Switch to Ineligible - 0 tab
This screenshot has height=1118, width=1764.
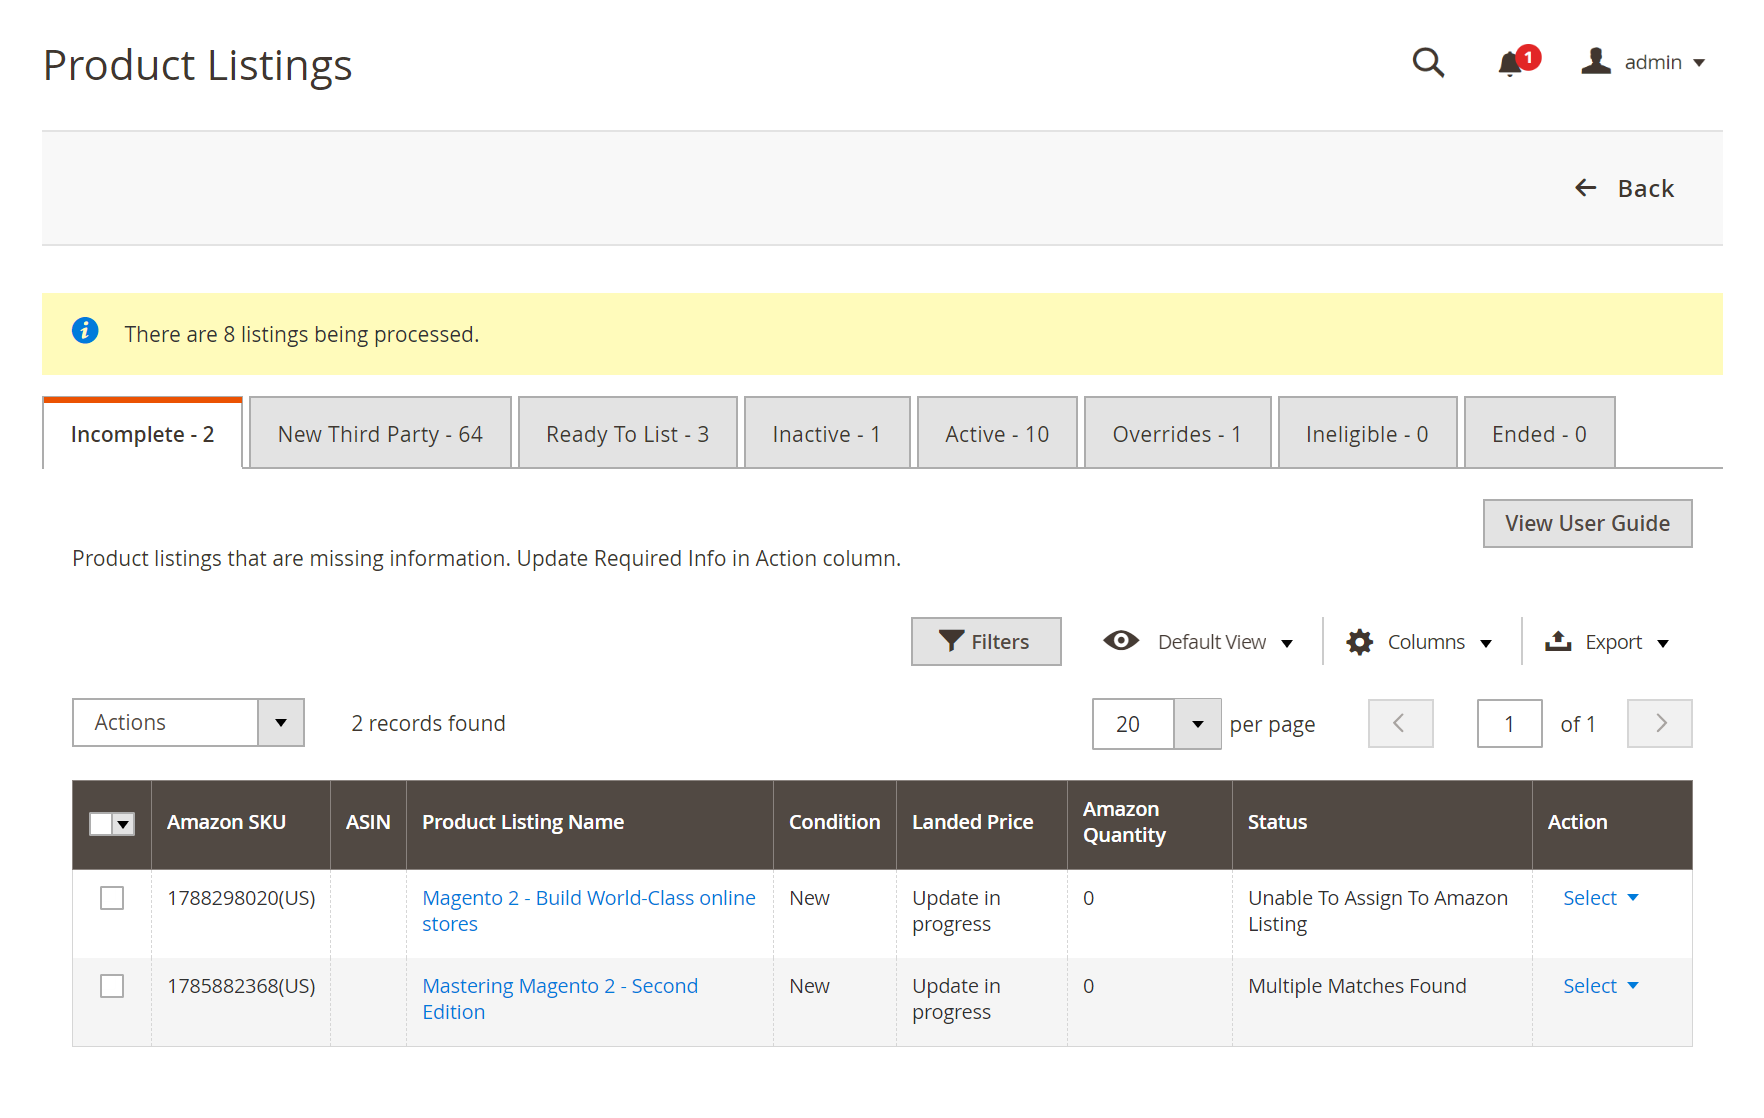click(x=1367, y=434)
